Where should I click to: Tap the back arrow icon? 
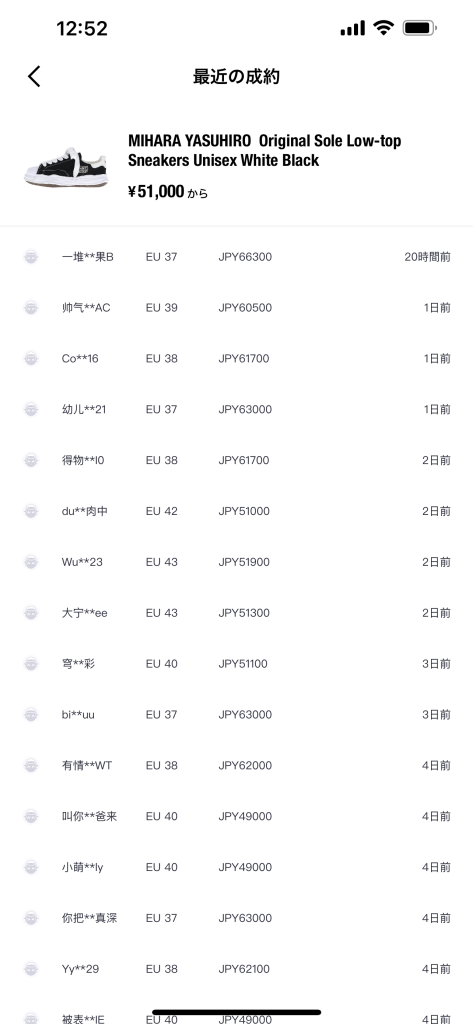pyautogui.click(x=34, y=76)
